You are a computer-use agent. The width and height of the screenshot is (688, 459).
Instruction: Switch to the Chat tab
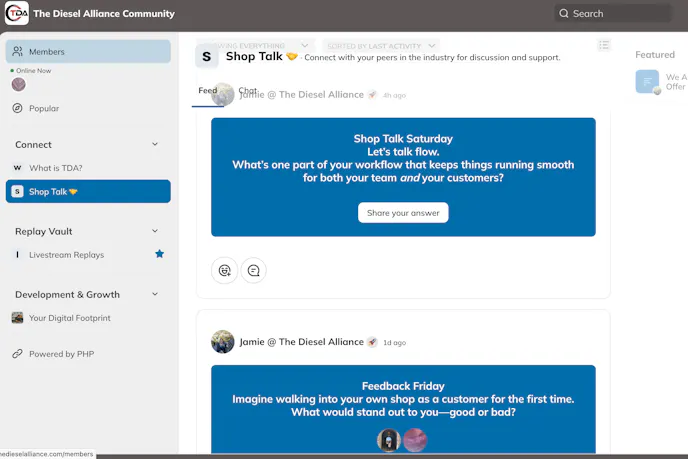pos(247,91)
